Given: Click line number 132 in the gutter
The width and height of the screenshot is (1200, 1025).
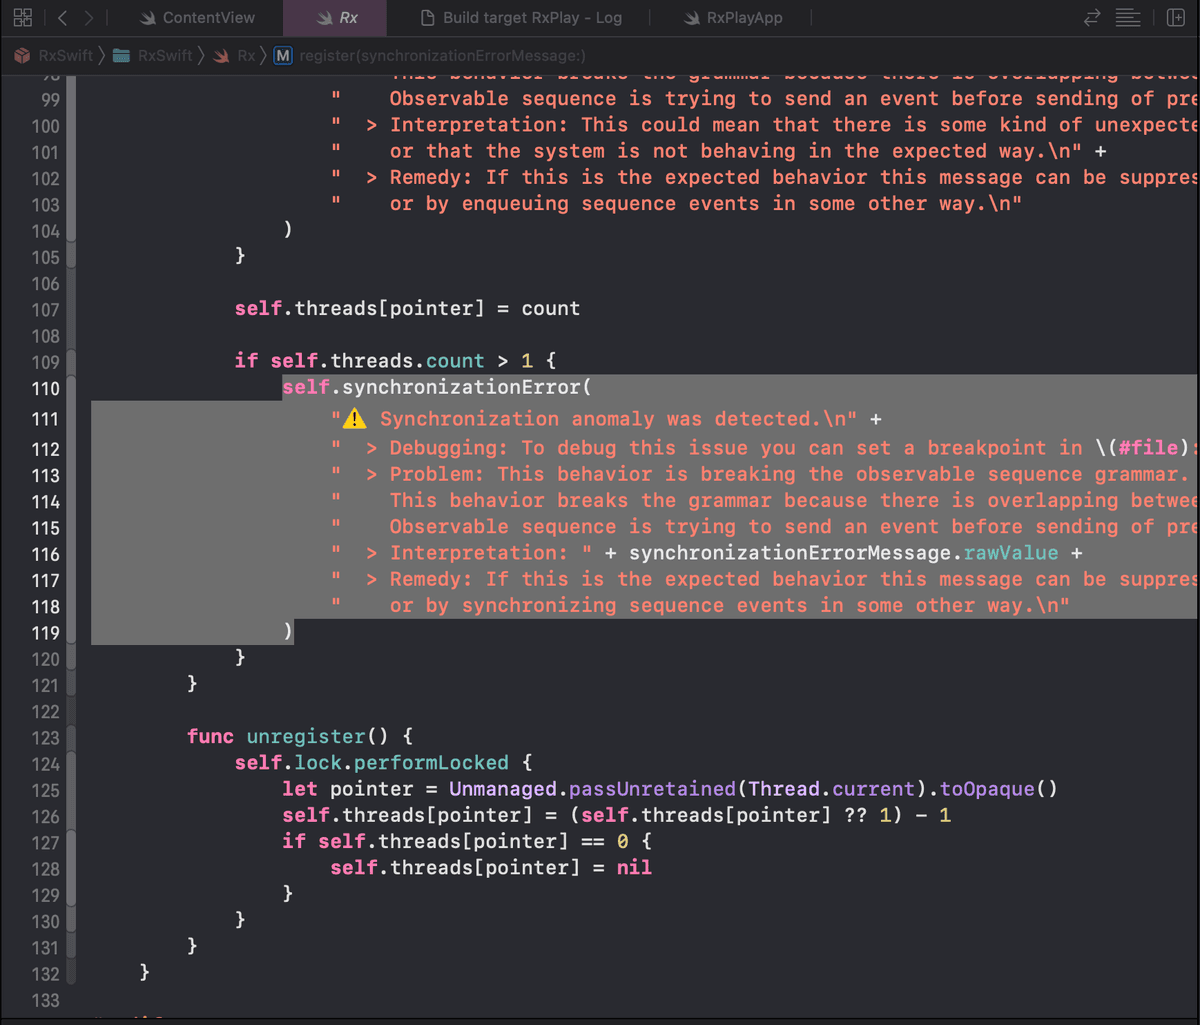Looking at the screenshot, I should pos(46,974).
